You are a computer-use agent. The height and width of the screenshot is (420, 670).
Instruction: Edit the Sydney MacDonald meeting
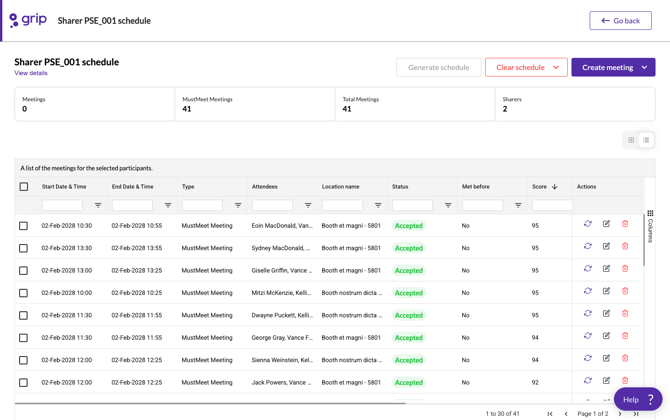tap(606, 246)
